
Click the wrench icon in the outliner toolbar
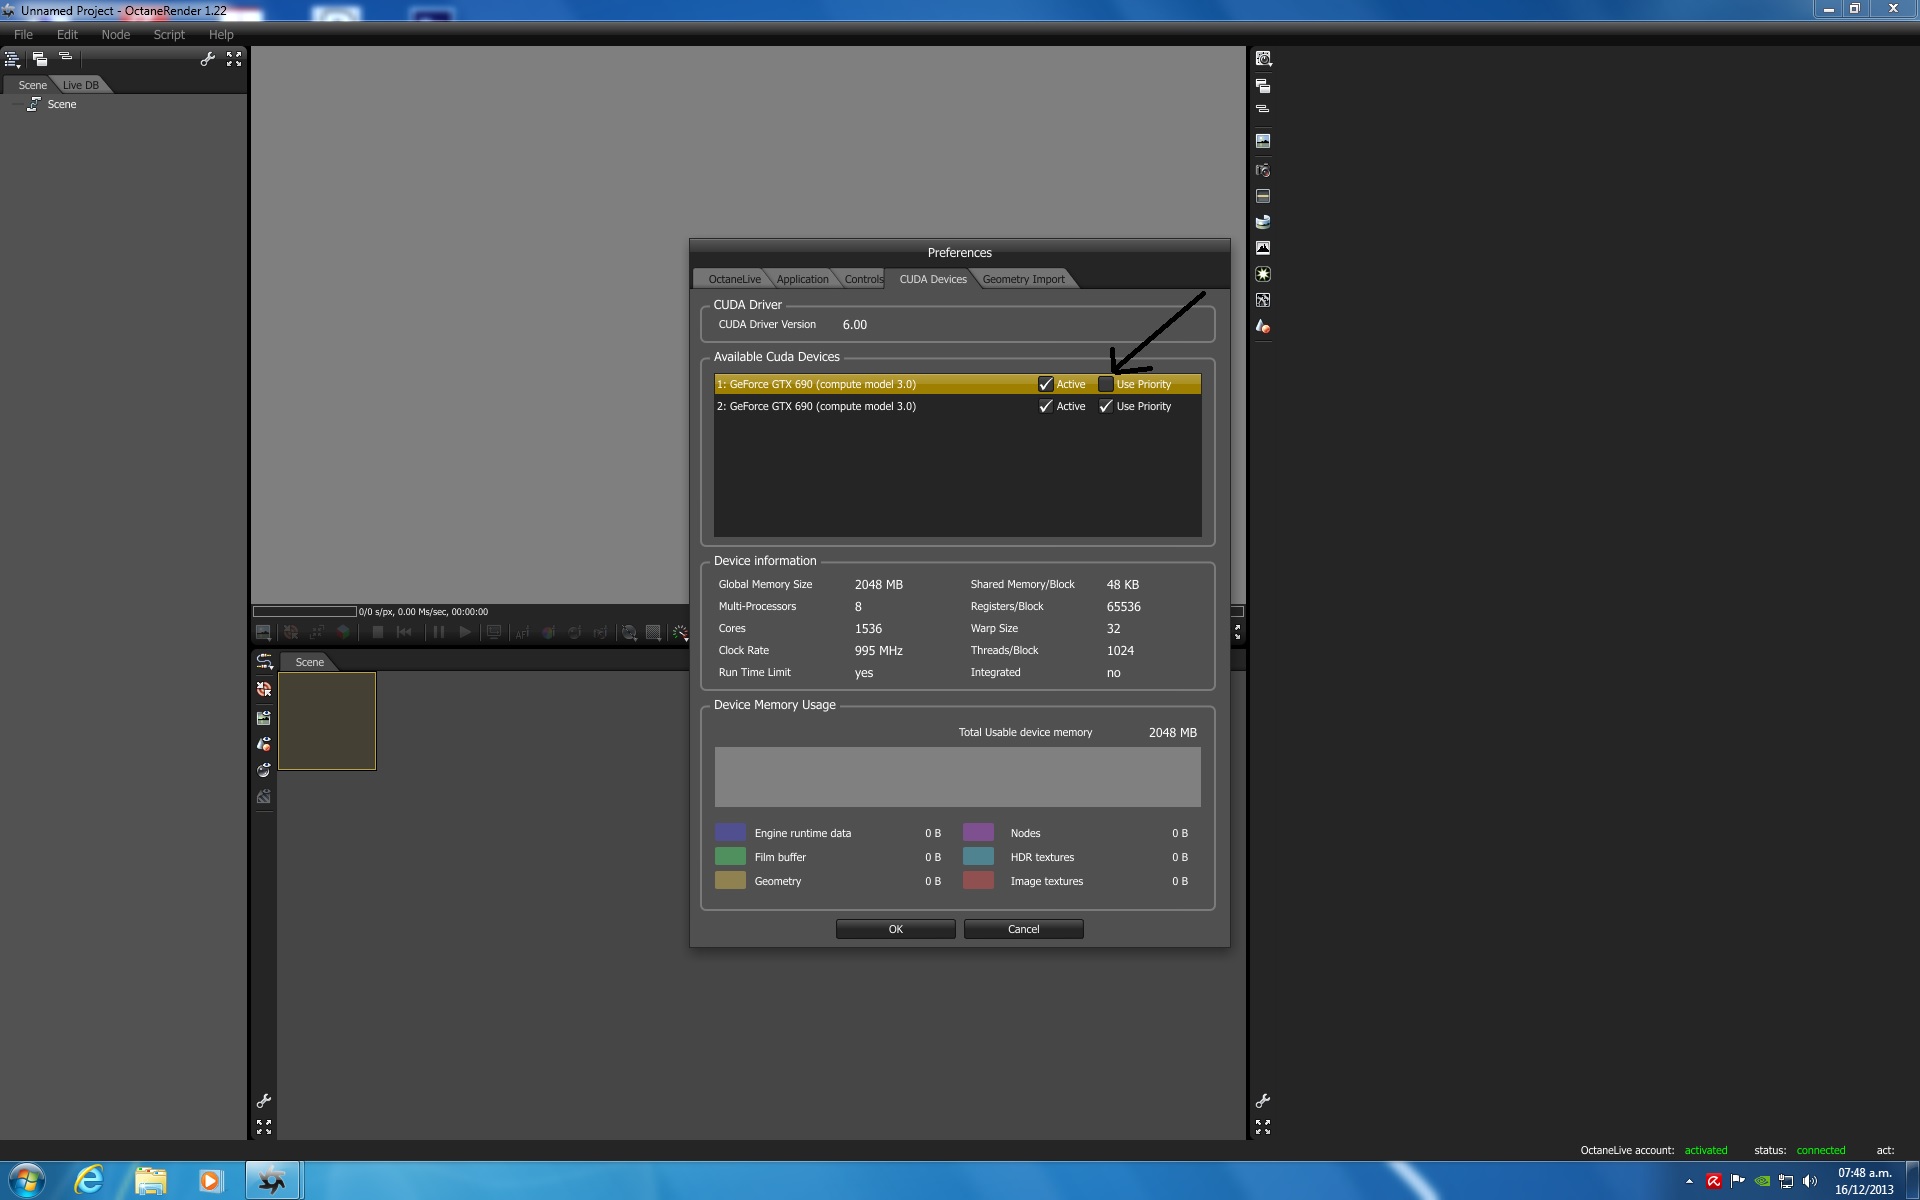point(207,59)
